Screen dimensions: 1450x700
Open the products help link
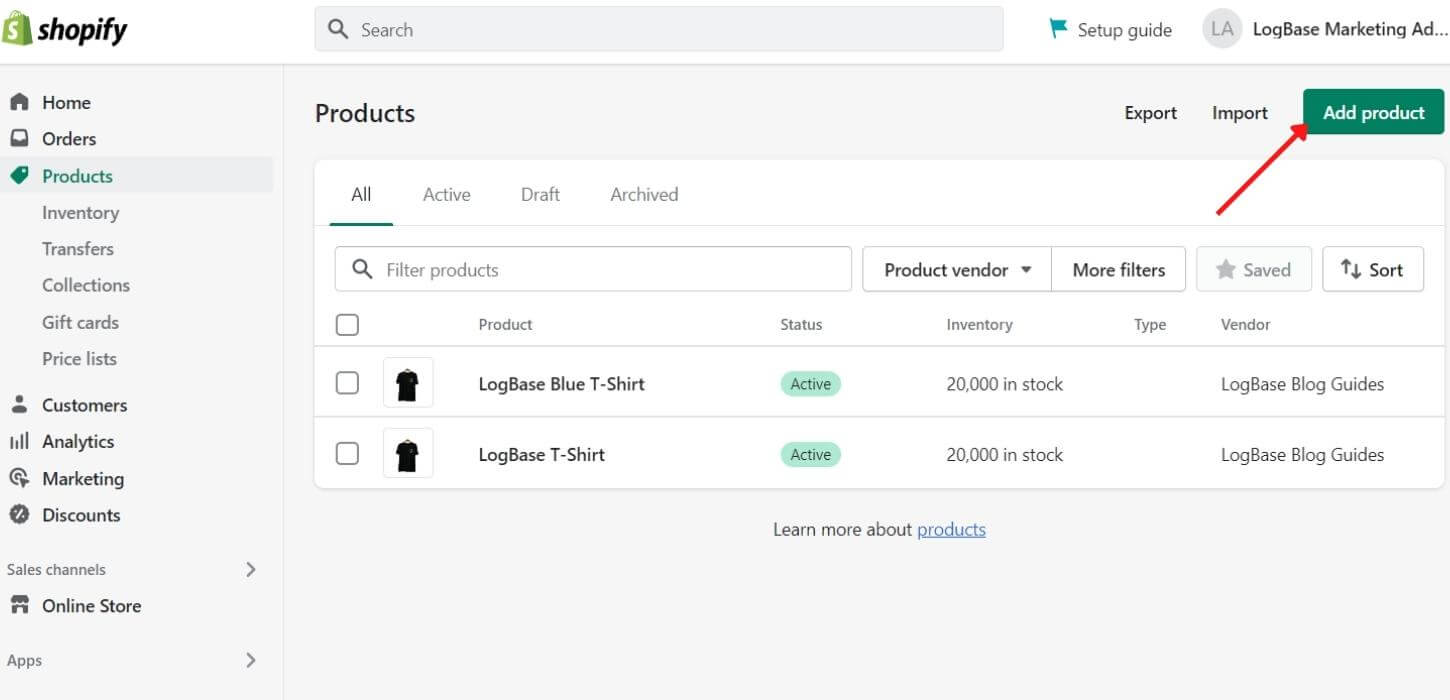[x=951, y=529]
